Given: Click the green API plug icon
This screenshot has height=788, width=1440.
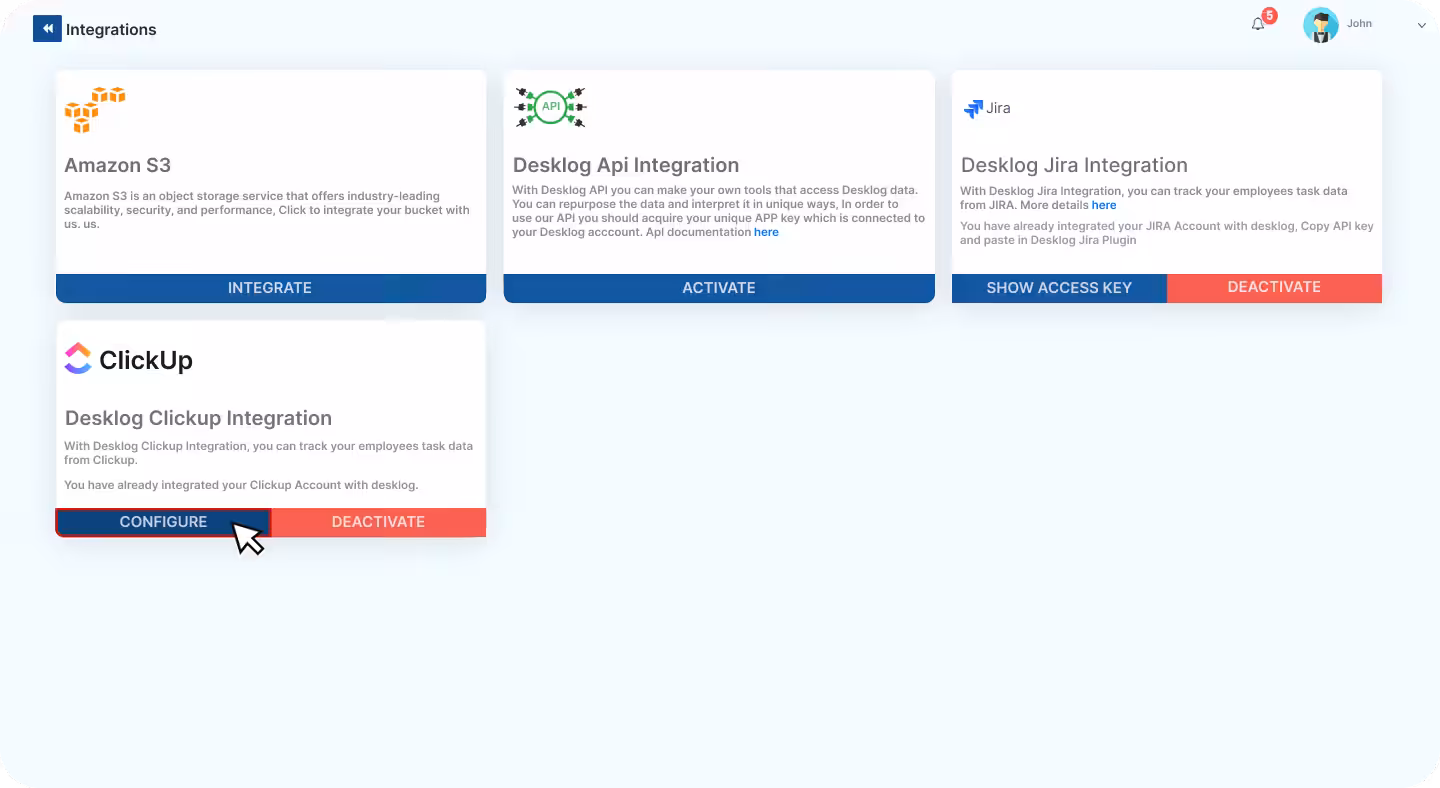Looking at the screenshot, I should coord(550,106).
